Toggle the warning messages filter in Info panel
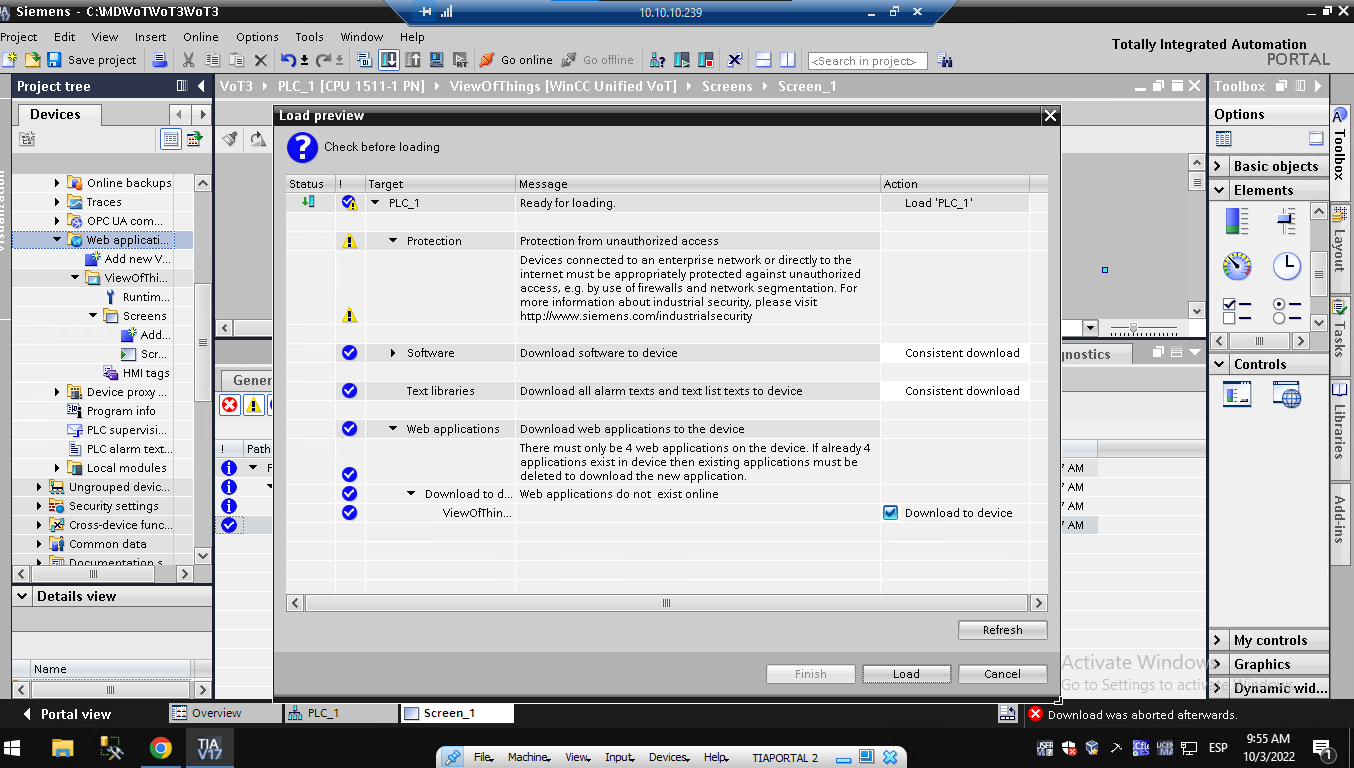The width and height of the screenshot is (1354, 768). (x=254, y=405)
